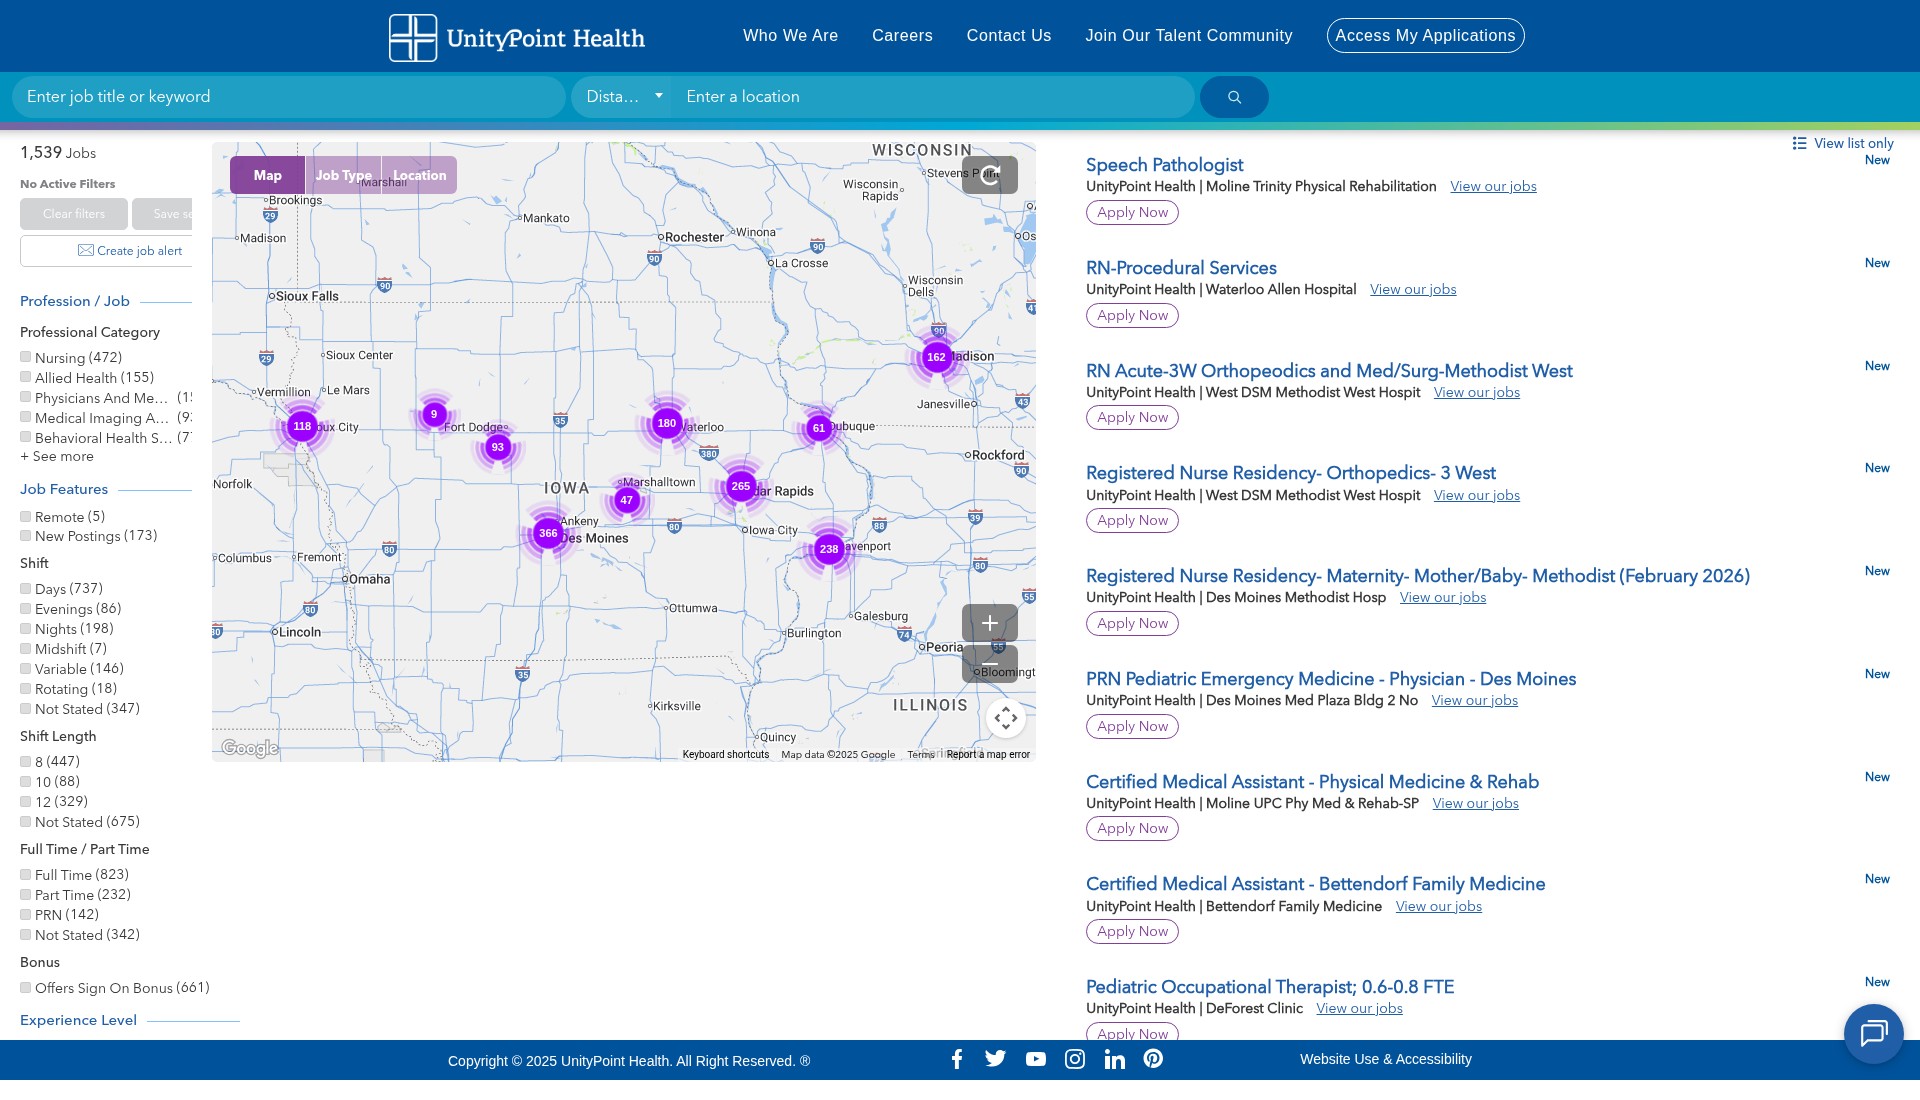Click Access My Applications button
1920x1100 pixels.
1425,36
